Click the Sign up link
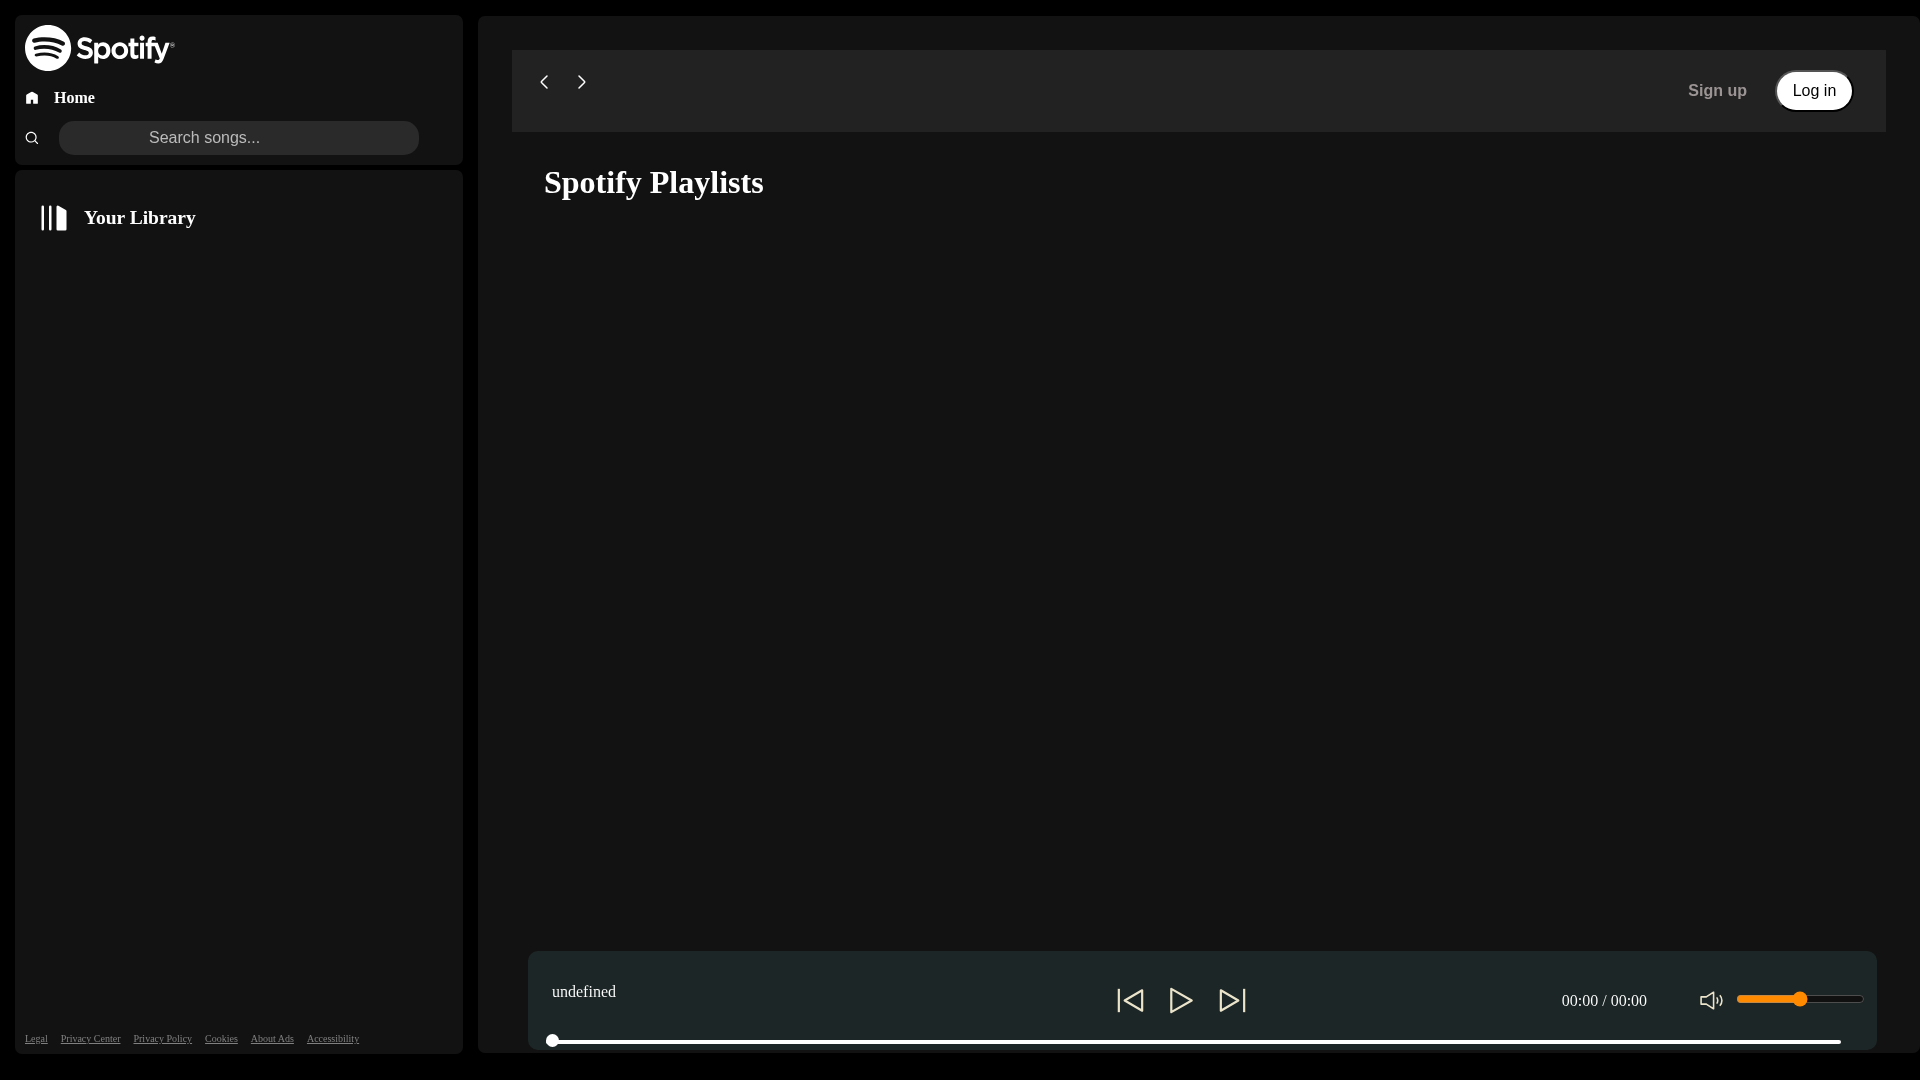 pyautogui.click(x=1717, y=91)
